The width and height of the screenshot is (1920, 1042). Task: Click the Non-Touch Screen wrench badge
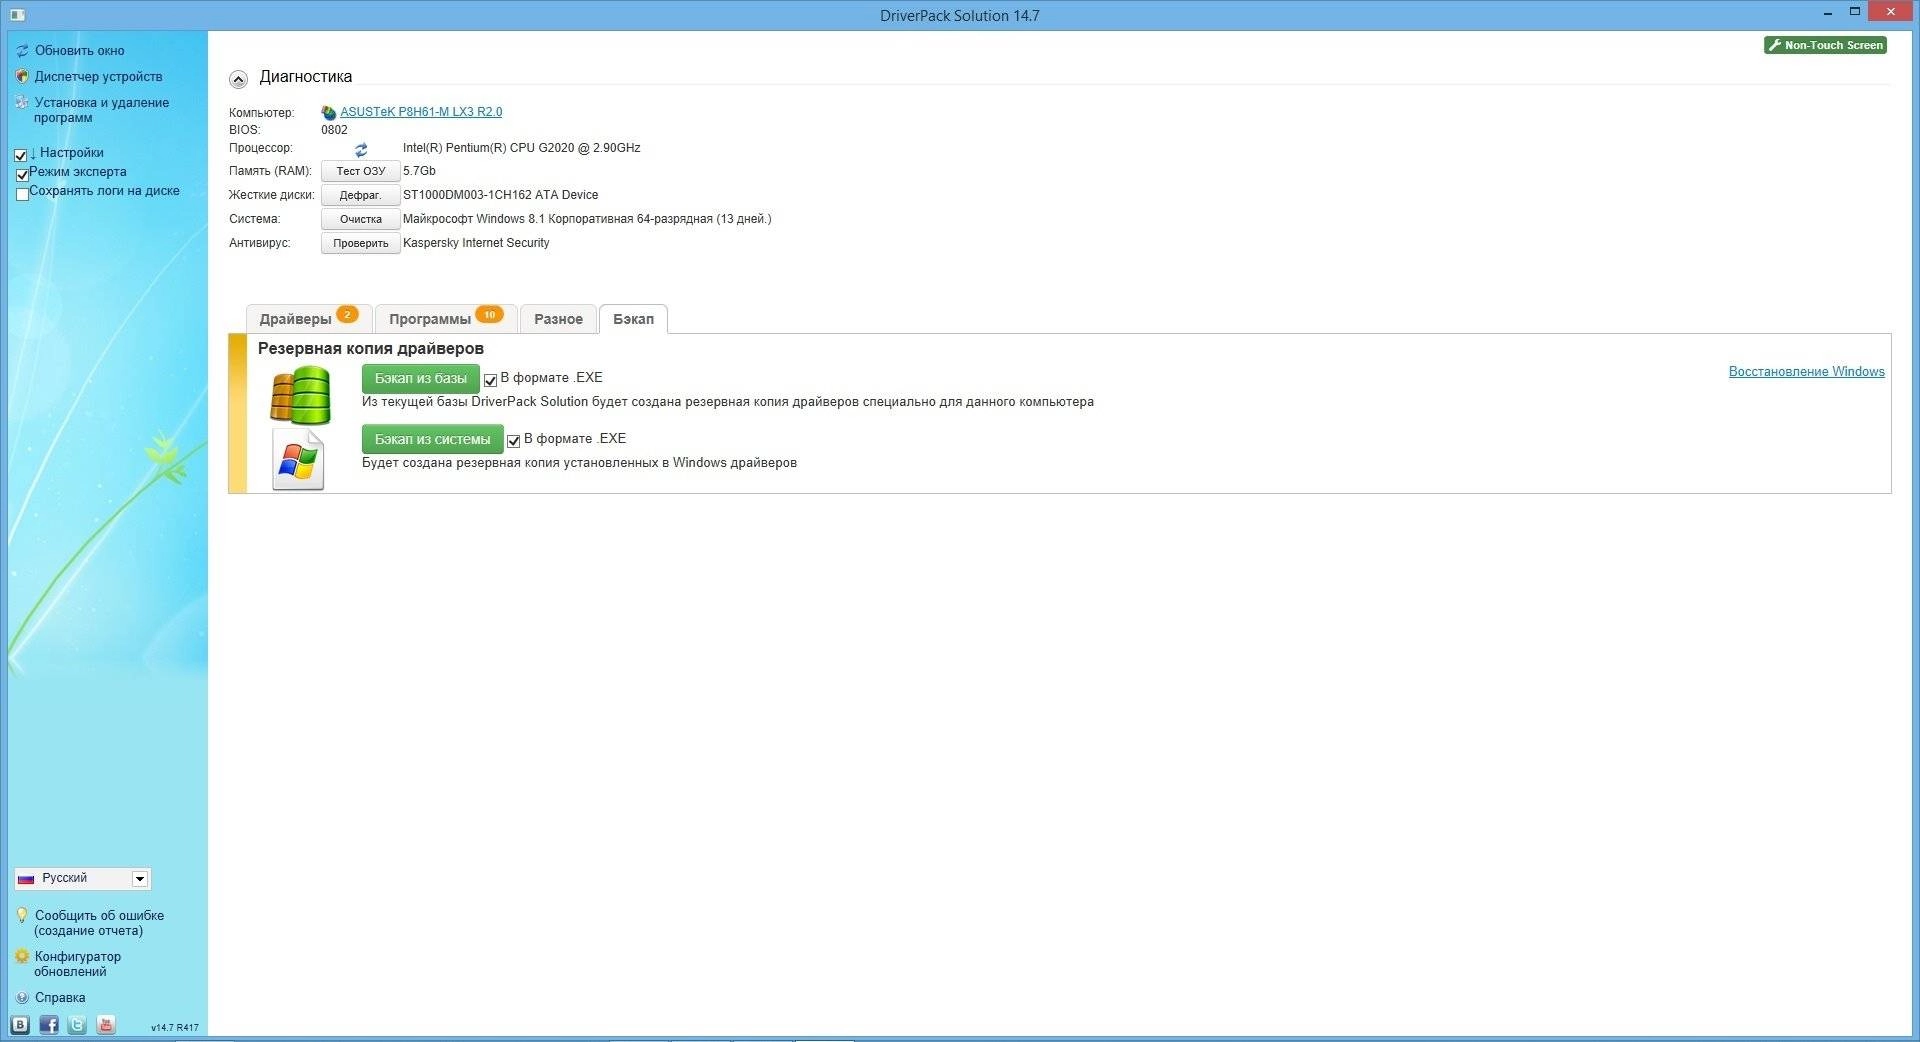1825,45
